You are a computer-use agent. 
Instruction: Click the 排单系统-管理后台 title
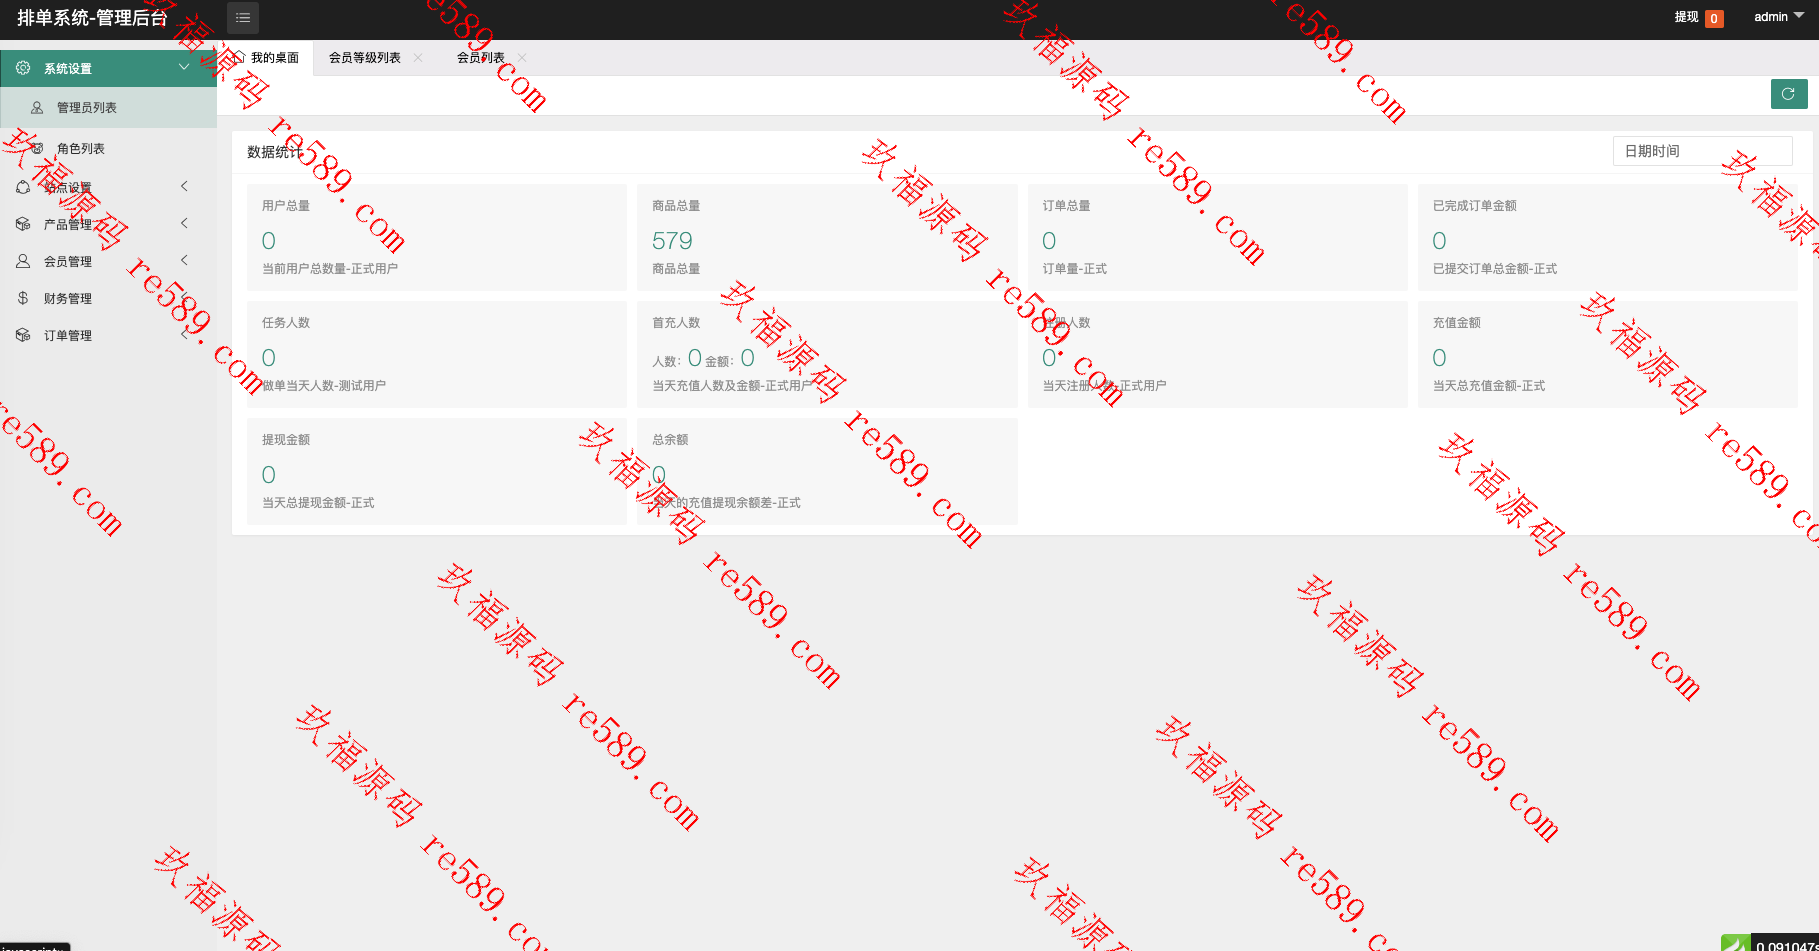[92, 18]
